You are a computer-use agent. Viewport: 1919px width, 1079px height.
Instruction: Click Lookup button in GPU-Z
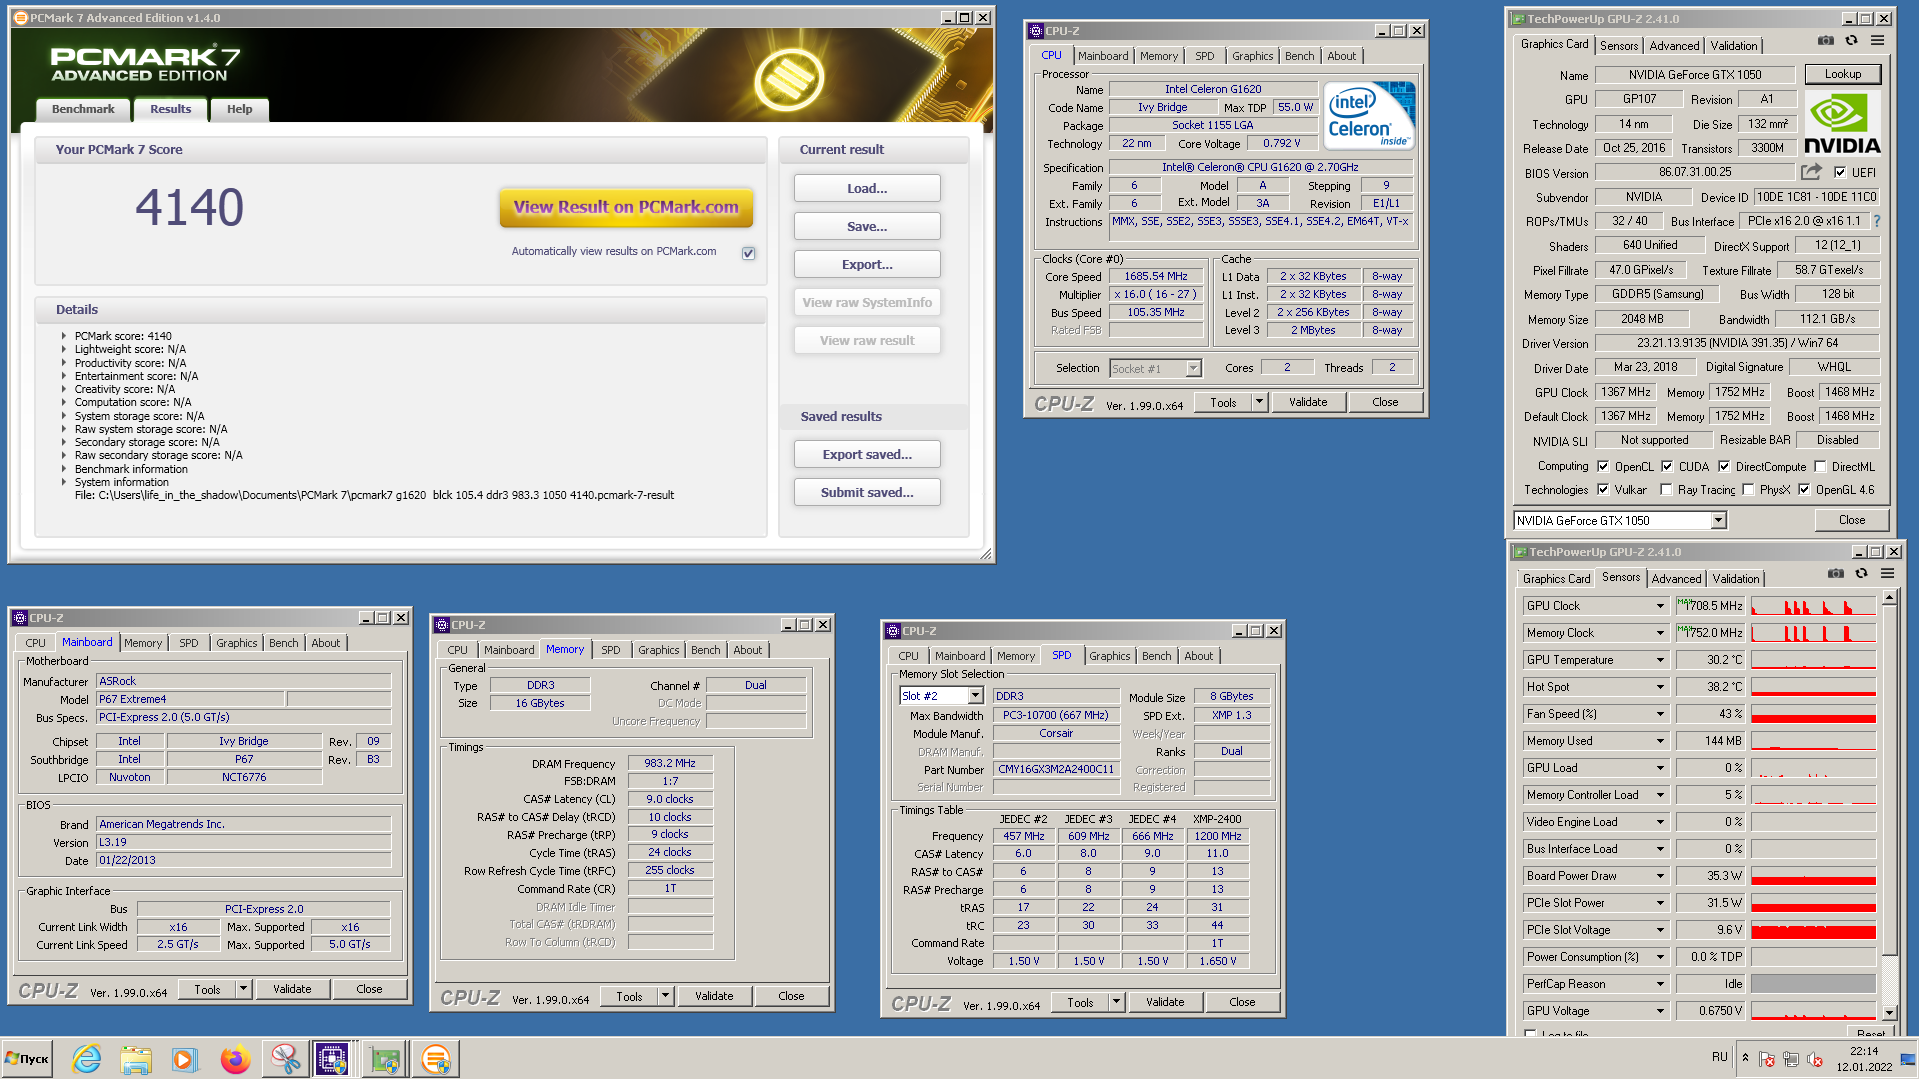pyautogui.click(x=1842, y=74)
